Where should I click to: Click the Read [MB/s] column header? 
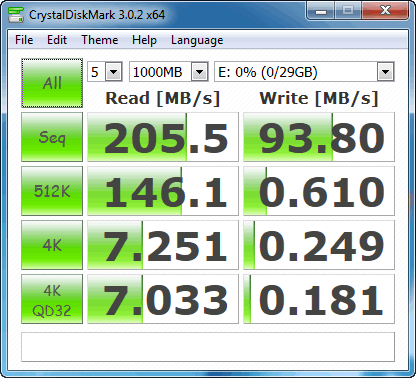click(x=163, y=98)
